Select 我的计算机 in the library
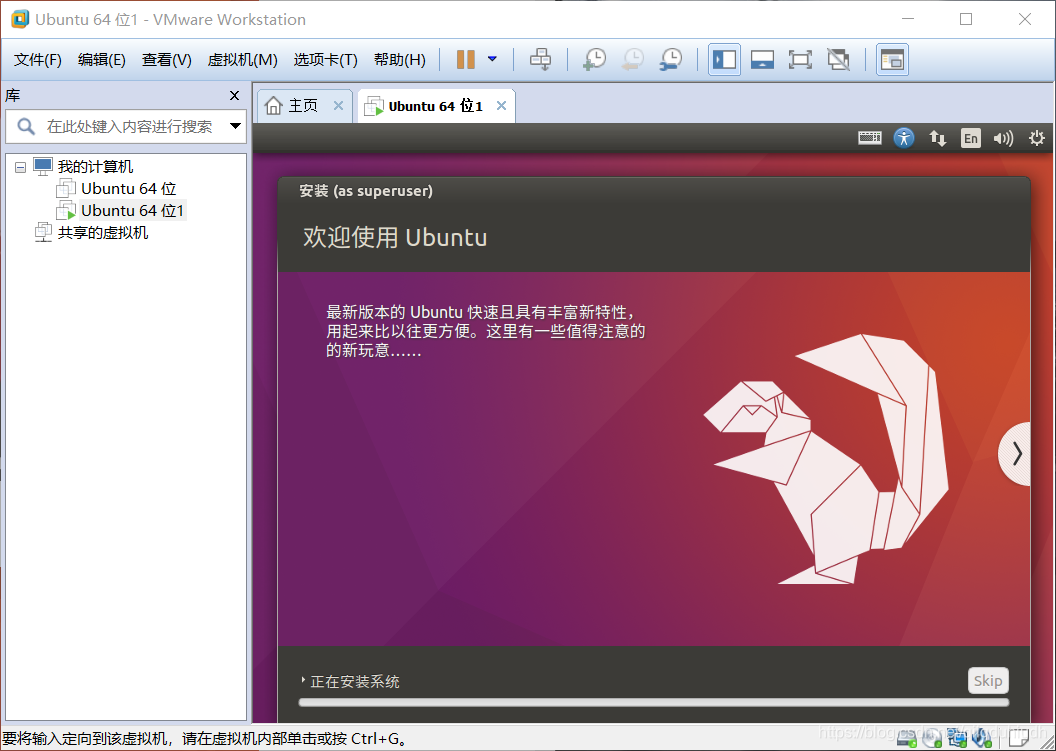Viewport: 1056px width, 751px height. [x=95, y=166]
